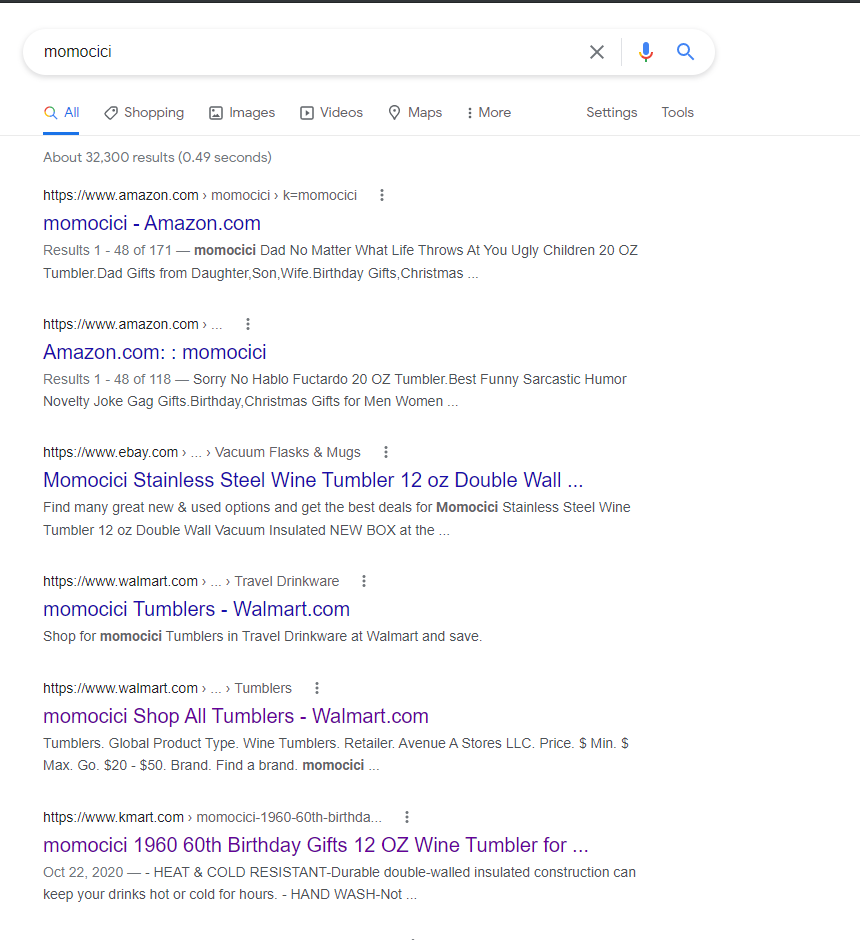
Task: Open three-dot menu for Walmart Tumblers result
Action: click(x=317, y=688)
